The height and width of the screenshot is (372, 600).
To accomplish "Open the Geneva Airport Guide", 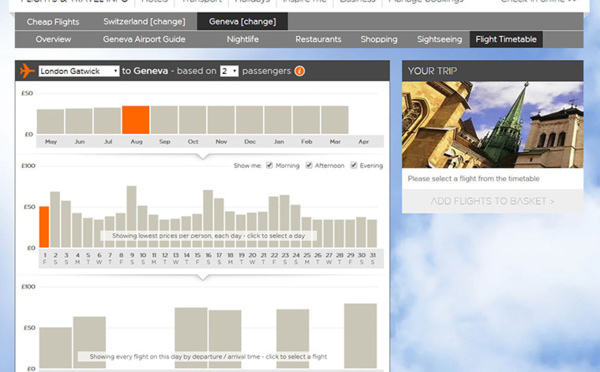I will (144, 39).
